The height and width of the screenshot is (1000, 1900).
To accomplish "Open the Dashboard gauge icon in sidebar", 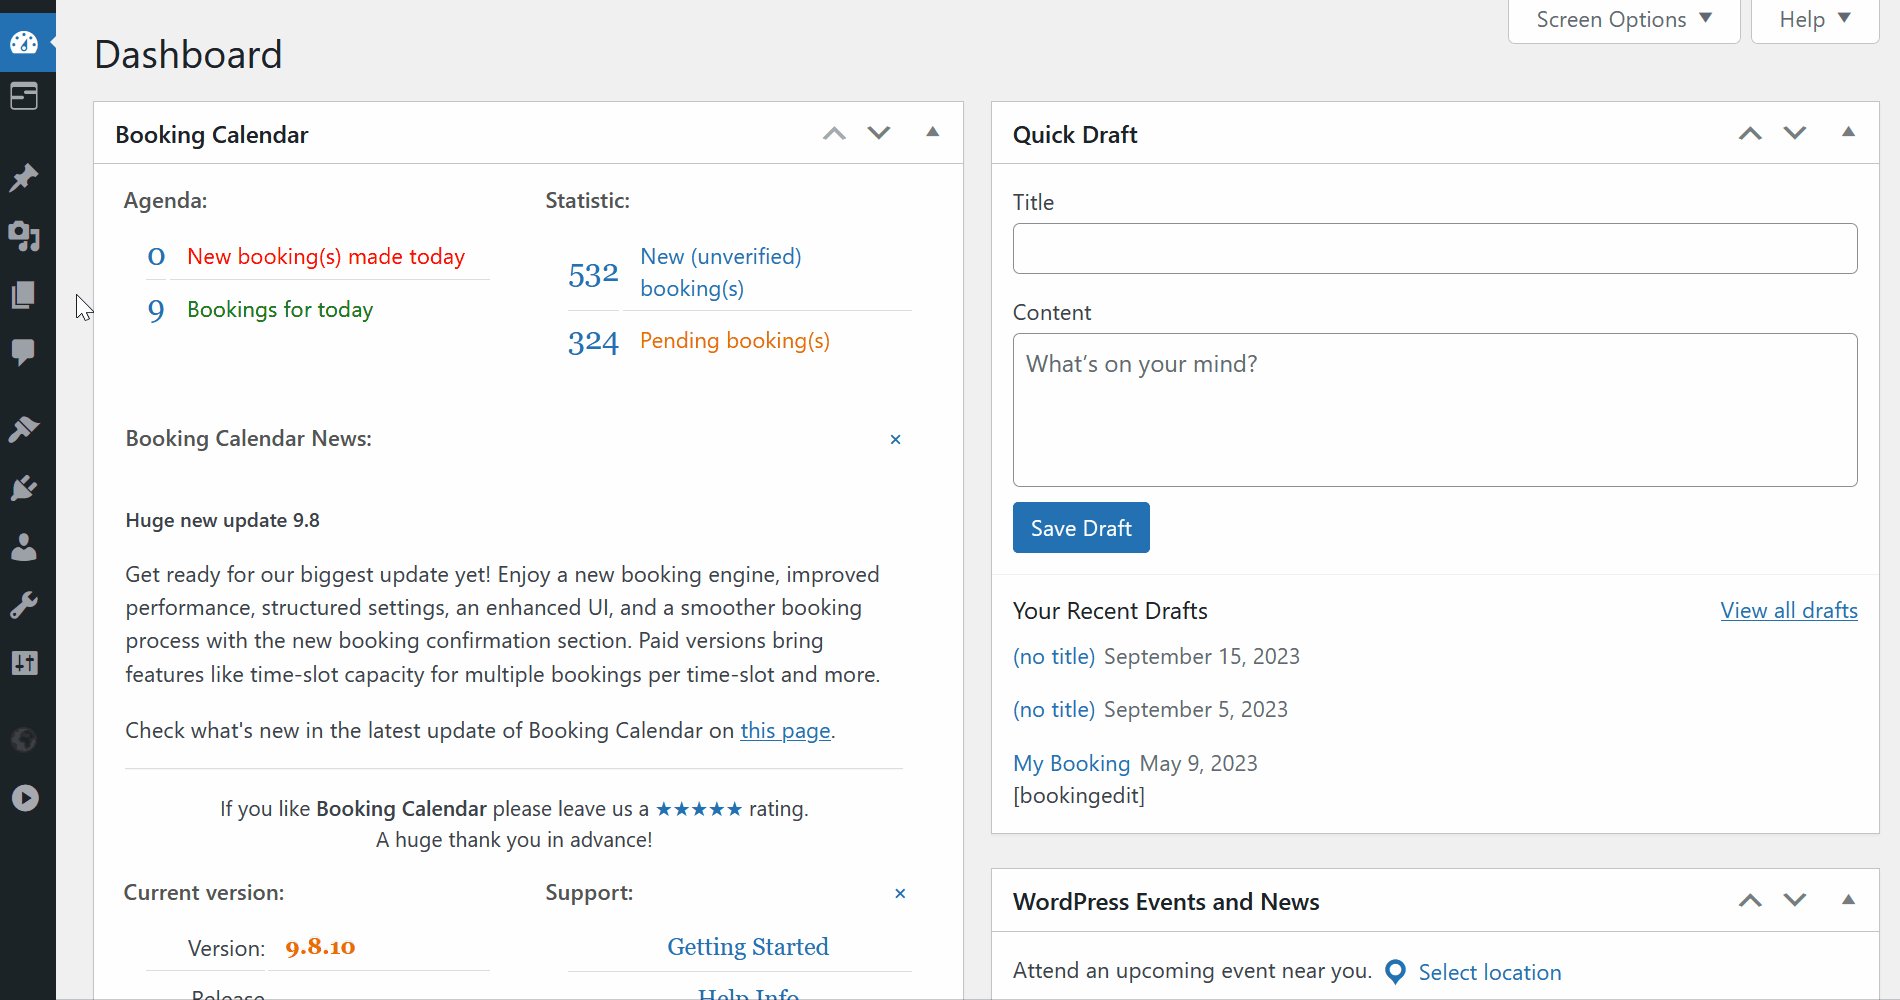I will point(24,43).
